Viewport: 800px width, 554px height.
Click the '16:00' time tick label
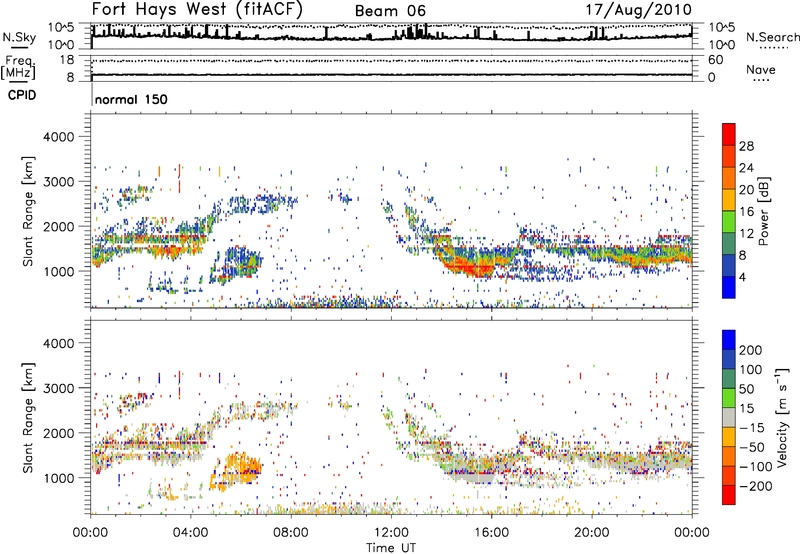(491, 532)
